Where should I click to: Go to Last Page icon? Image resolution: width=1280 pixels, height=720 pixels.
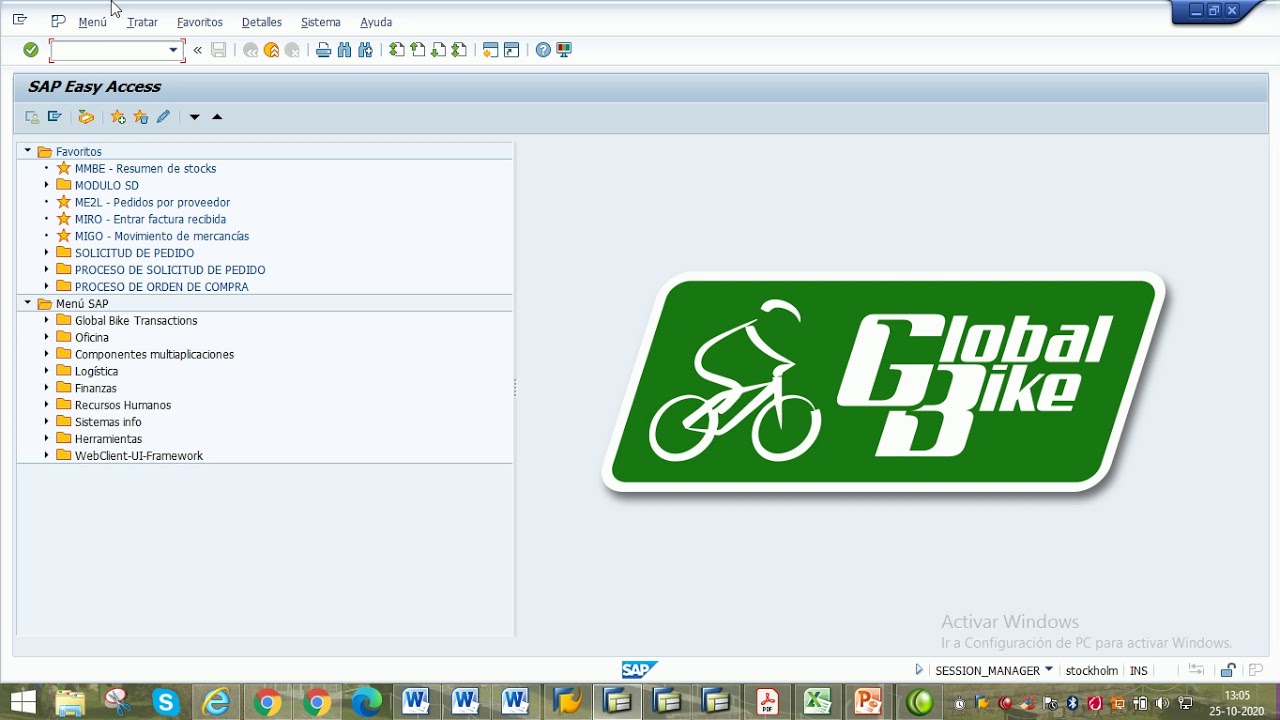[459, 50]
